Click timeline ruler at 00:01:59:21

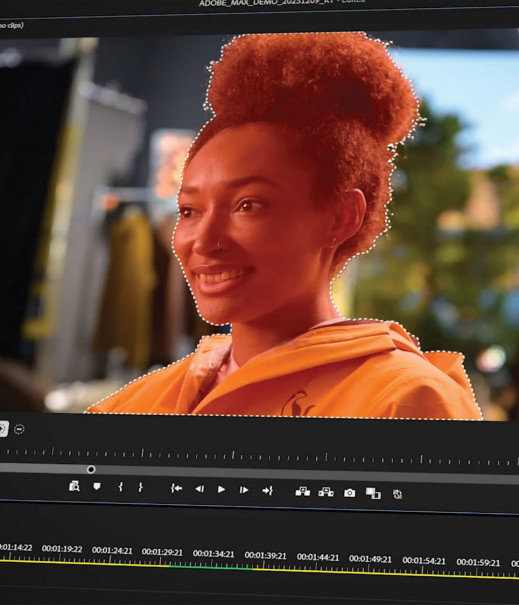point(478,563)
